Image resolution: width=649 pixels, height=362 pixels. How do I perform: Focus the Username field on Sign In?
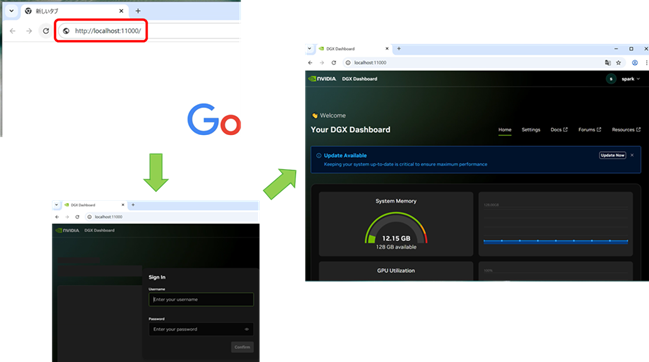click(201, 300)
